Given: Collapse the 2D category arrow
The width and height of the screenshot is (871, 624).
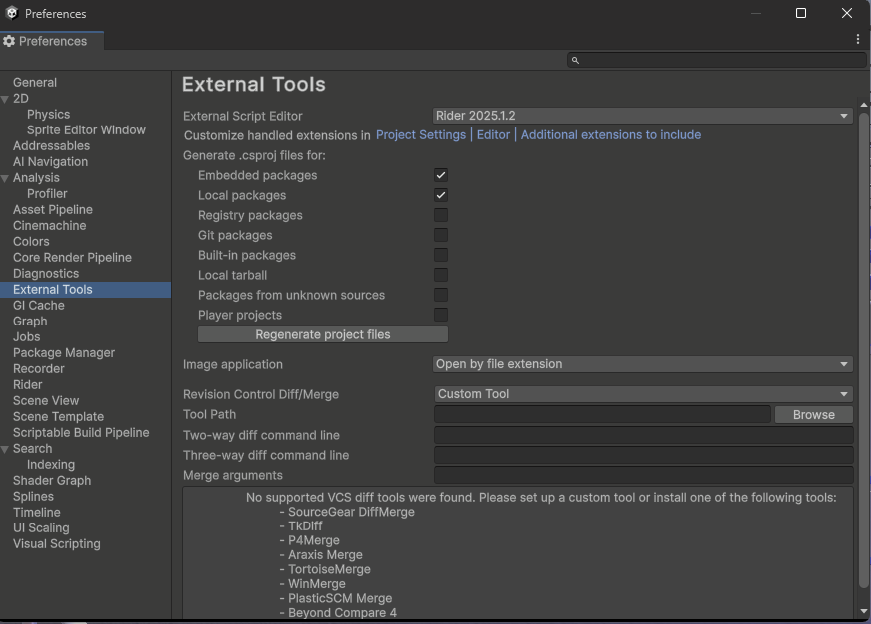Looking at the screenshot, I should [x=6, y=99].
